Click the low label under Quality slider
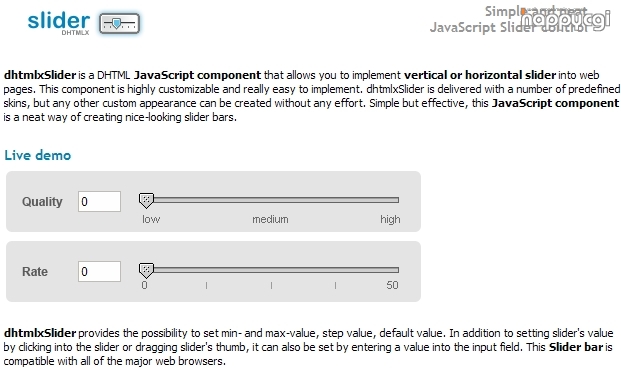Viewport: 621px width, 371px height. (151, 219)
